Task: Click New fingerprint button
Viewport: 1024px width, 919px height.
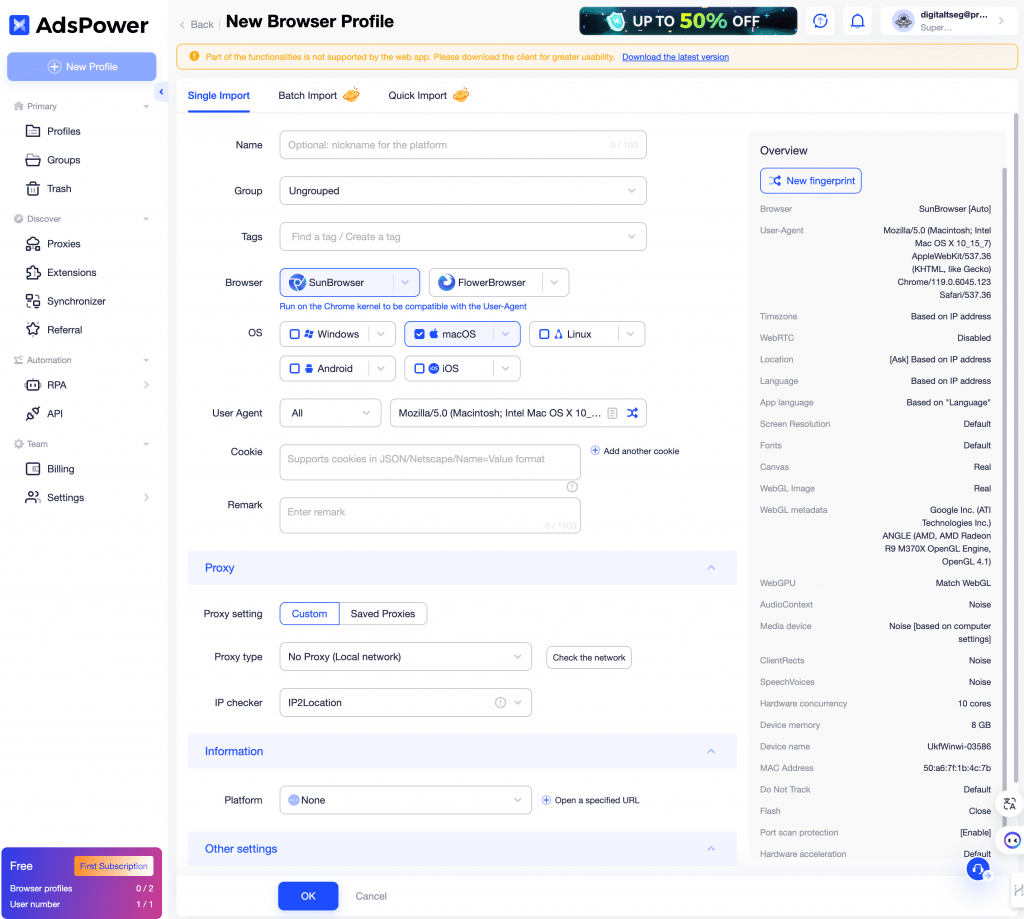Action: (810, 181)
